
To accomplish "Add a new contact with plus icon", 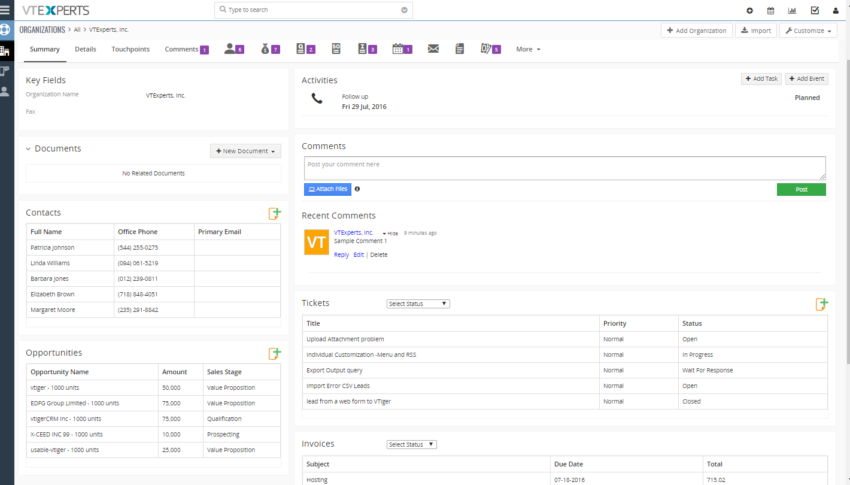I will 275,214.
